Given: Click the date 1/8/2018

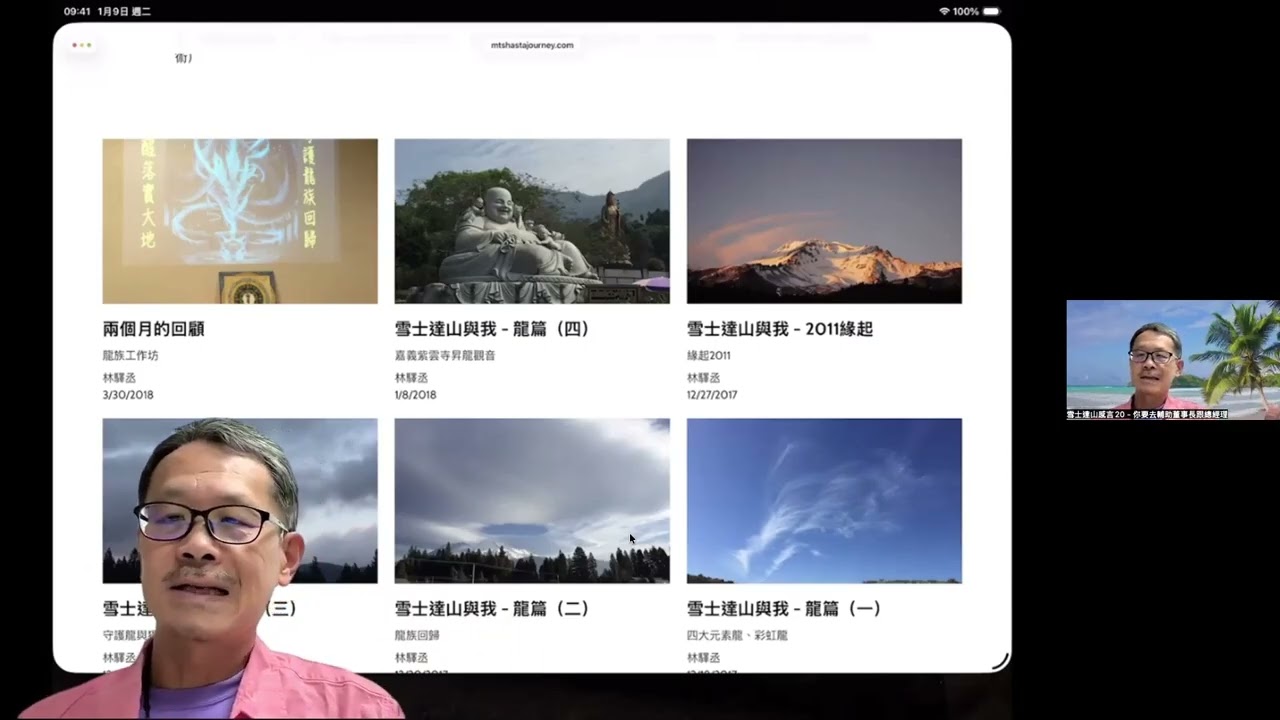Looking at the screenshot, I should point(415,395).
